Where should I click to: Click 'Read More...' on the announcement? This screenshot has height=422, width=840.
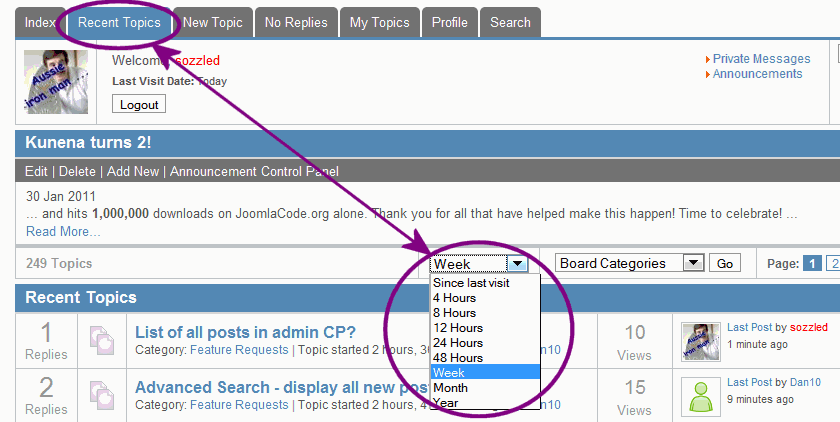coord(63,231)
